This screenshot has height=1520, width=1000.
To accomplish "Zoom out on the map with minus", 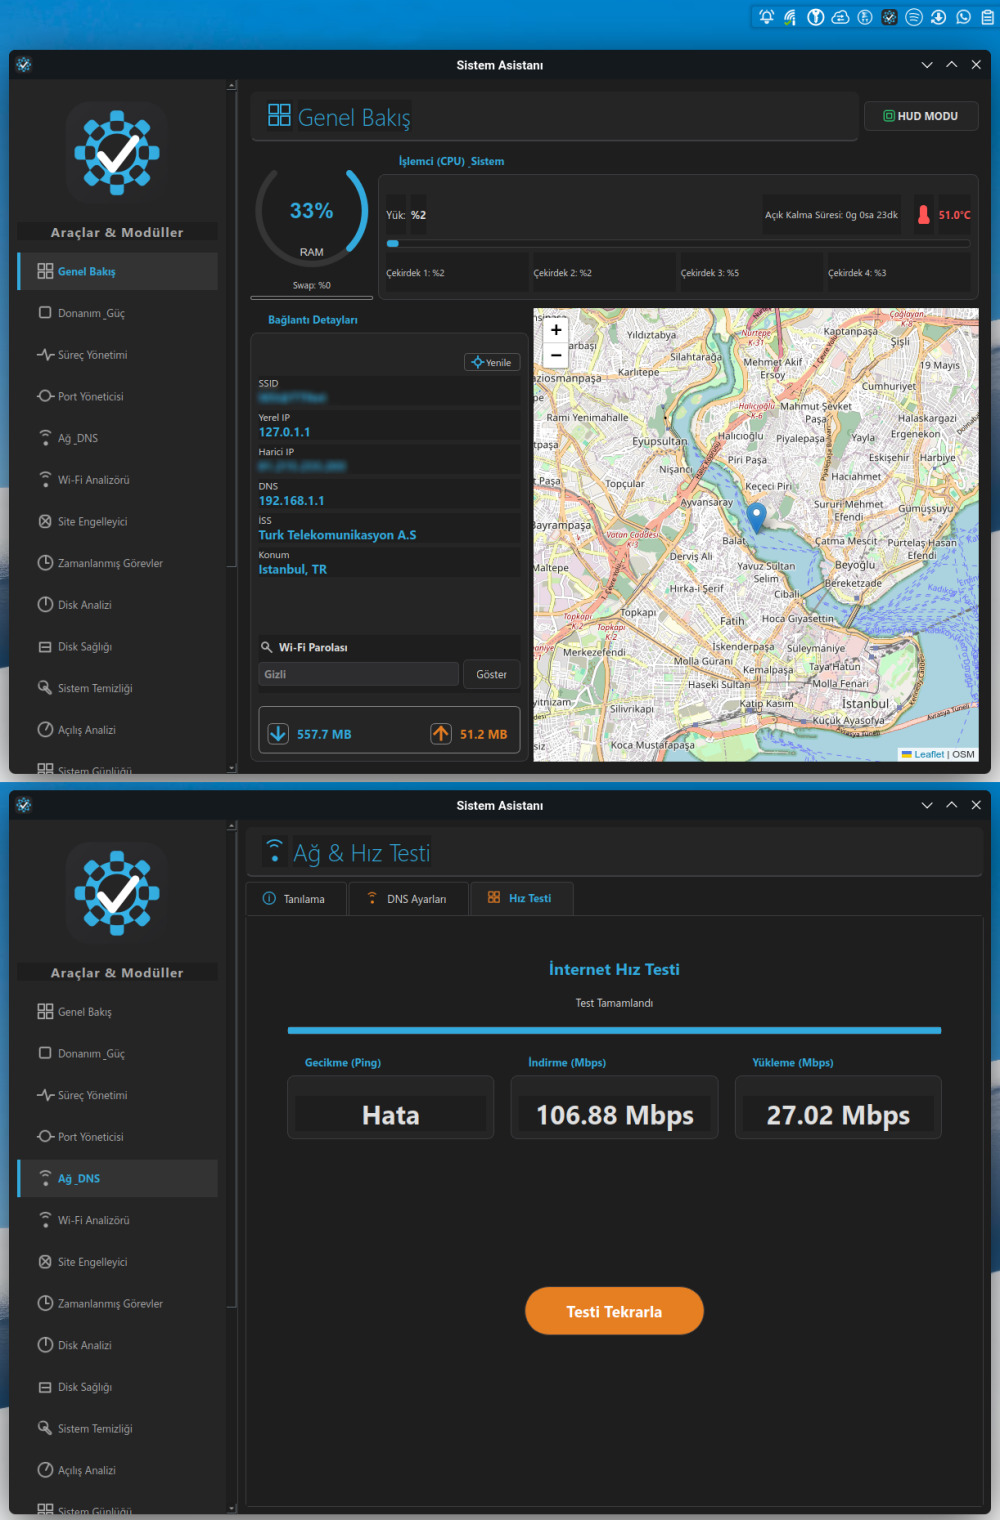I will pyautogui.click(x=556, y=355).
